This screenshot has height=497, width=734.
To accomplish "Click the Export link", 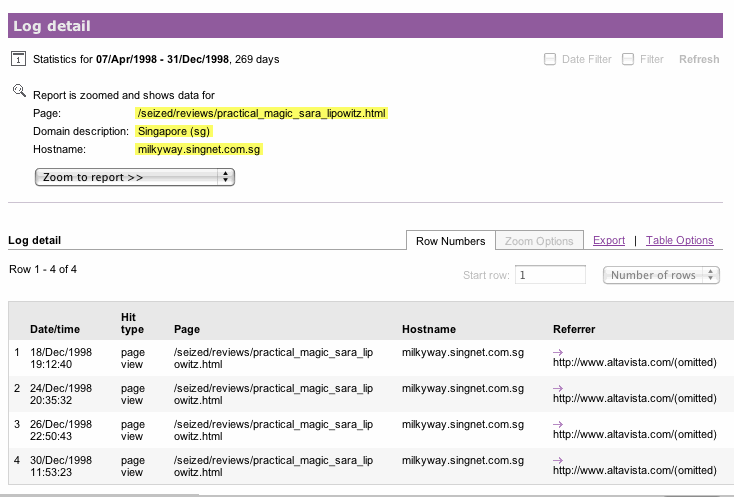I will coord(608,241).
